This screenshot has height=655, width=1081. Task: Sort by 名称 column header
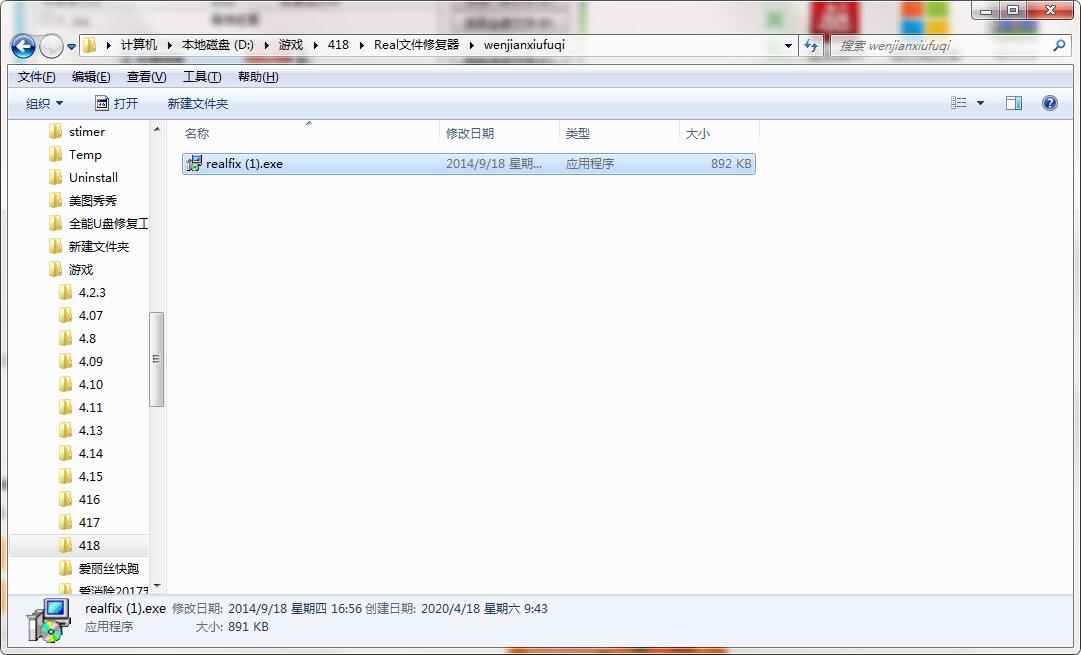197,133
